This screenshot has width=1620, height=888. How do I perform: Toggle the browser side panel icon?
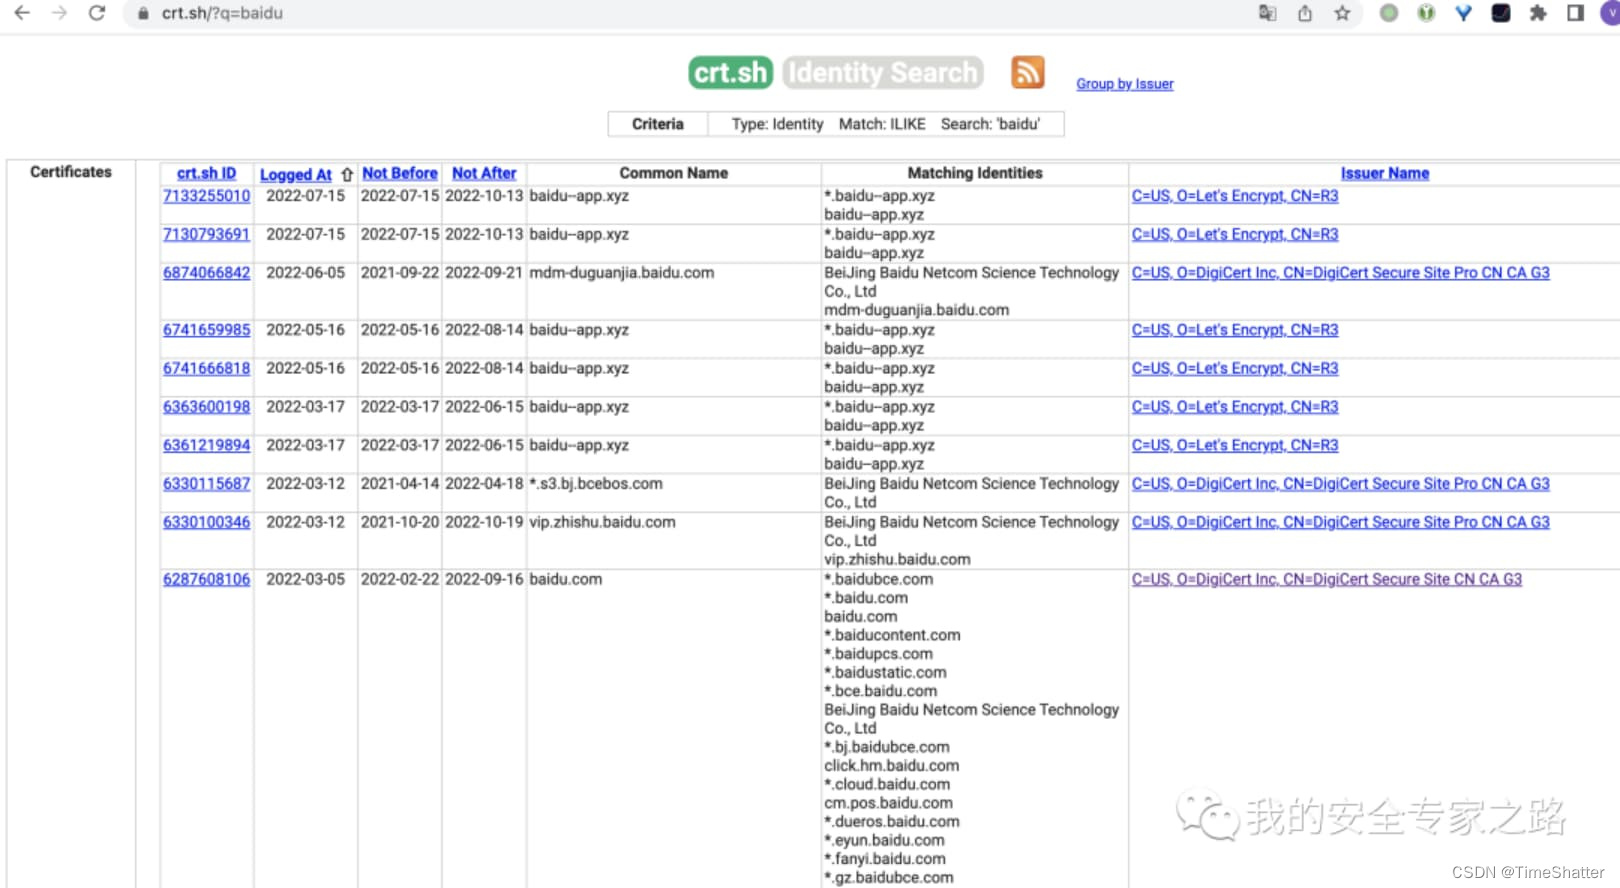(x=1575, y=13)
